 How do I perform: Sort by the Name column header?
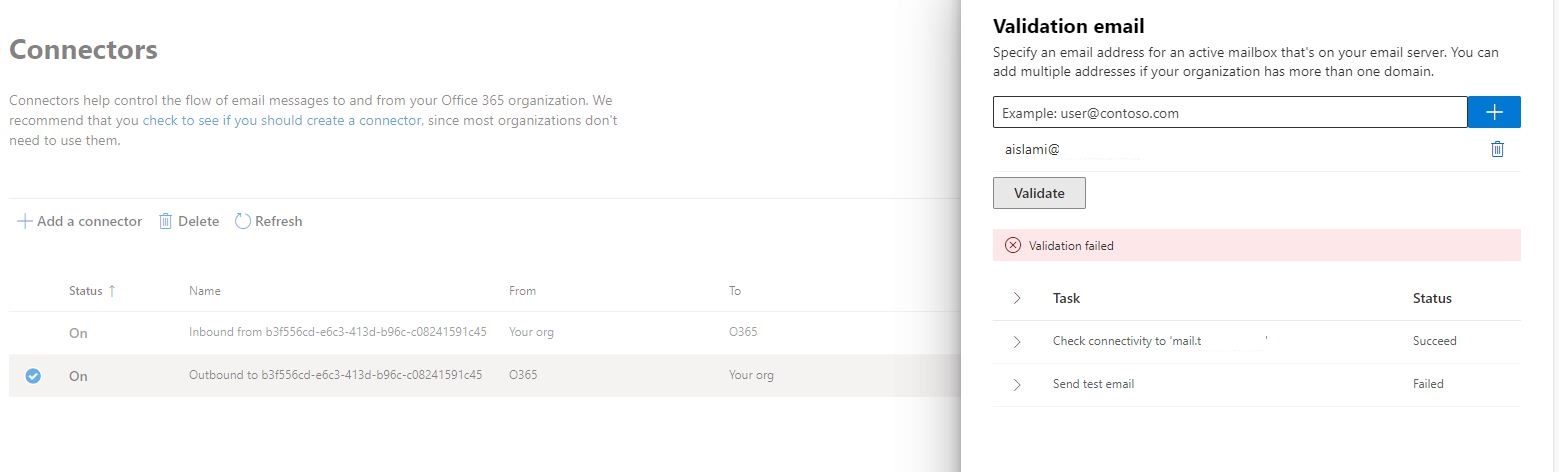pos(205,291)
